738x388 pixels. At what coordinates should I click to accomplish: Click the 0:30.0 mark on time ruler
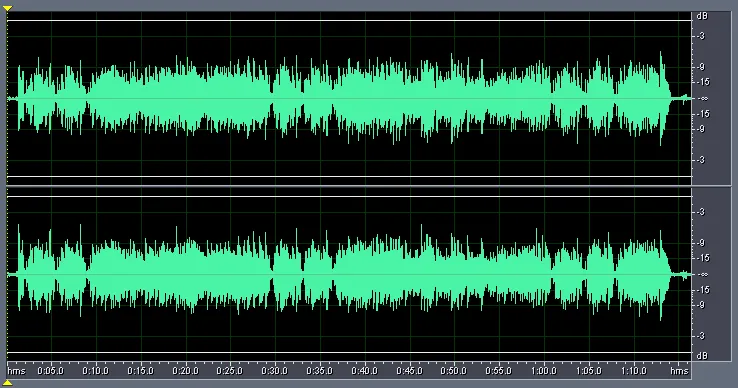tap(274, 371)
